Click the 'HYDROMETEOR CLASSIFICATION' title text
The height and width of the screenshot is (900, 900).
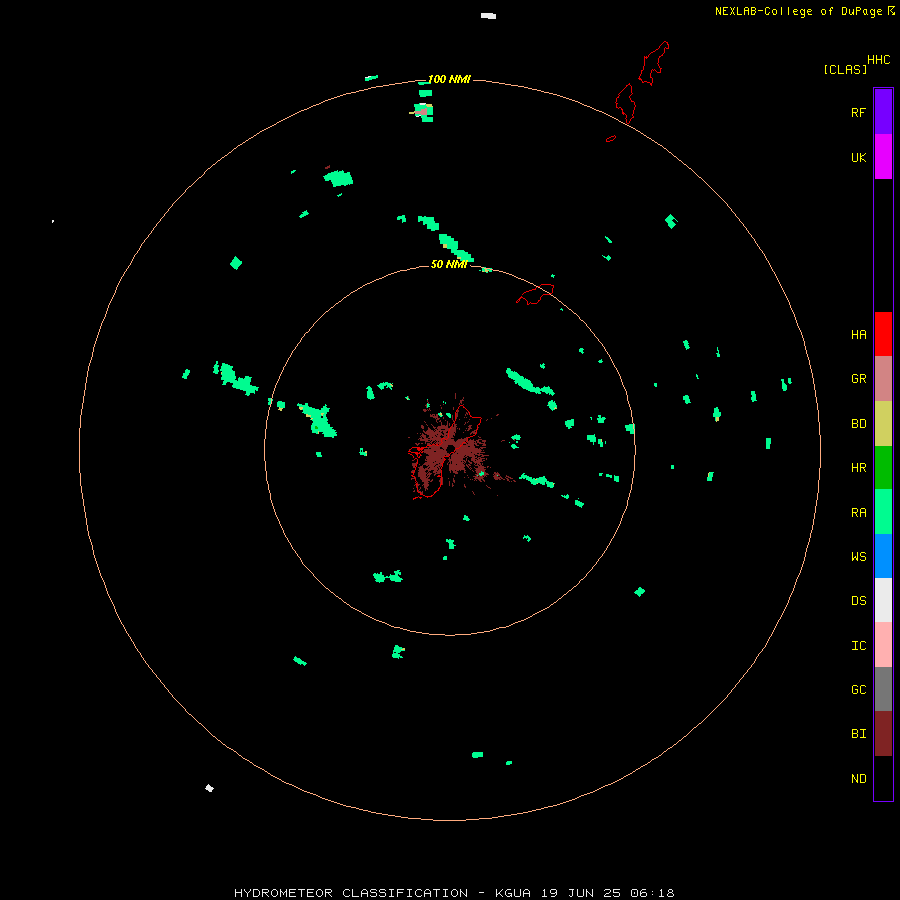351,893
